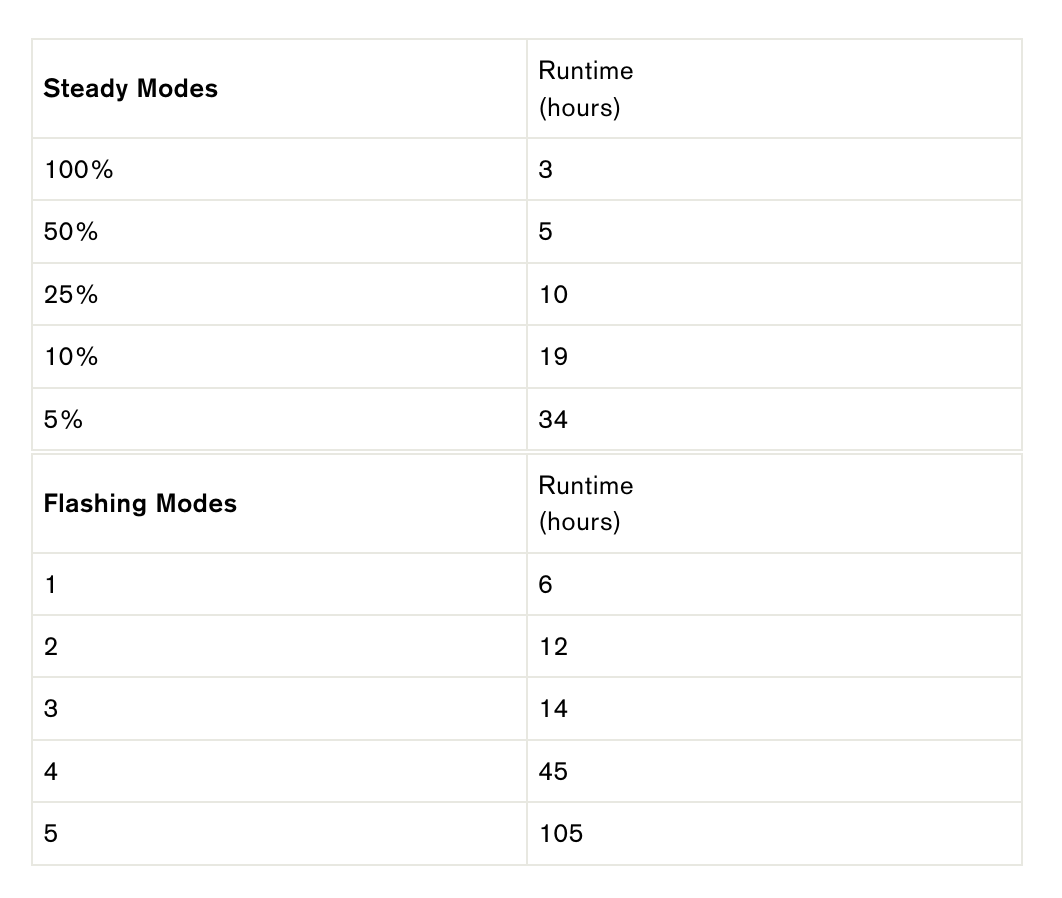Image resolution: width=1062 pixels, height=898 pixels.
Task: Click the 19 hours runtime cell
Action: click(x=553, y=357)
